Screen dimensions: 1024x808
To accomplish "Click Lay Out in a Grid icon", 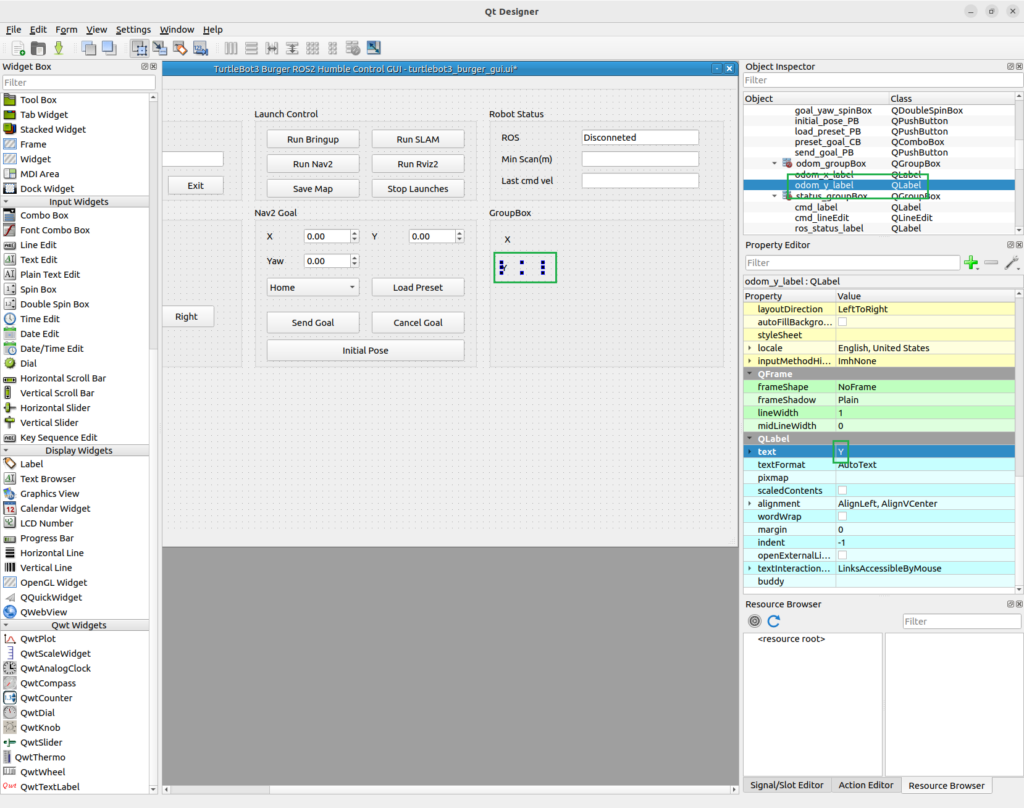I will [x=313, y=48].
